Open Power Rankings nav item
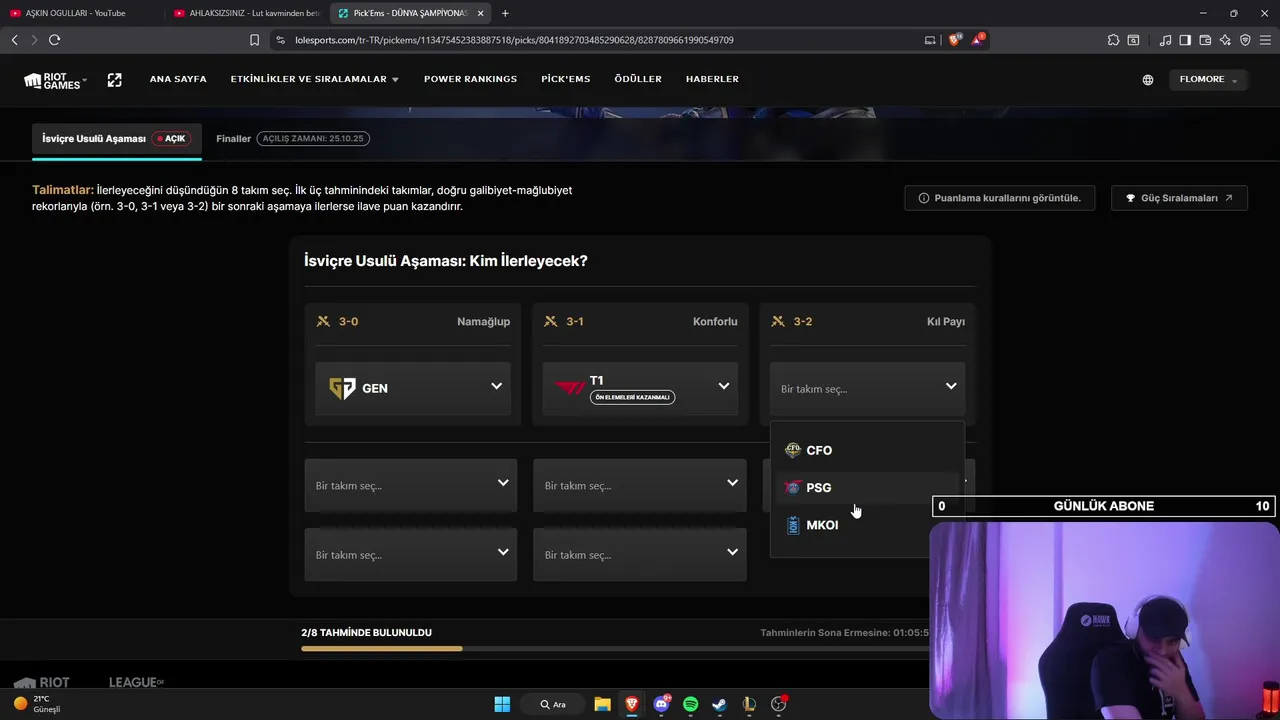The image size is (1280, 720). click(470, 79)
